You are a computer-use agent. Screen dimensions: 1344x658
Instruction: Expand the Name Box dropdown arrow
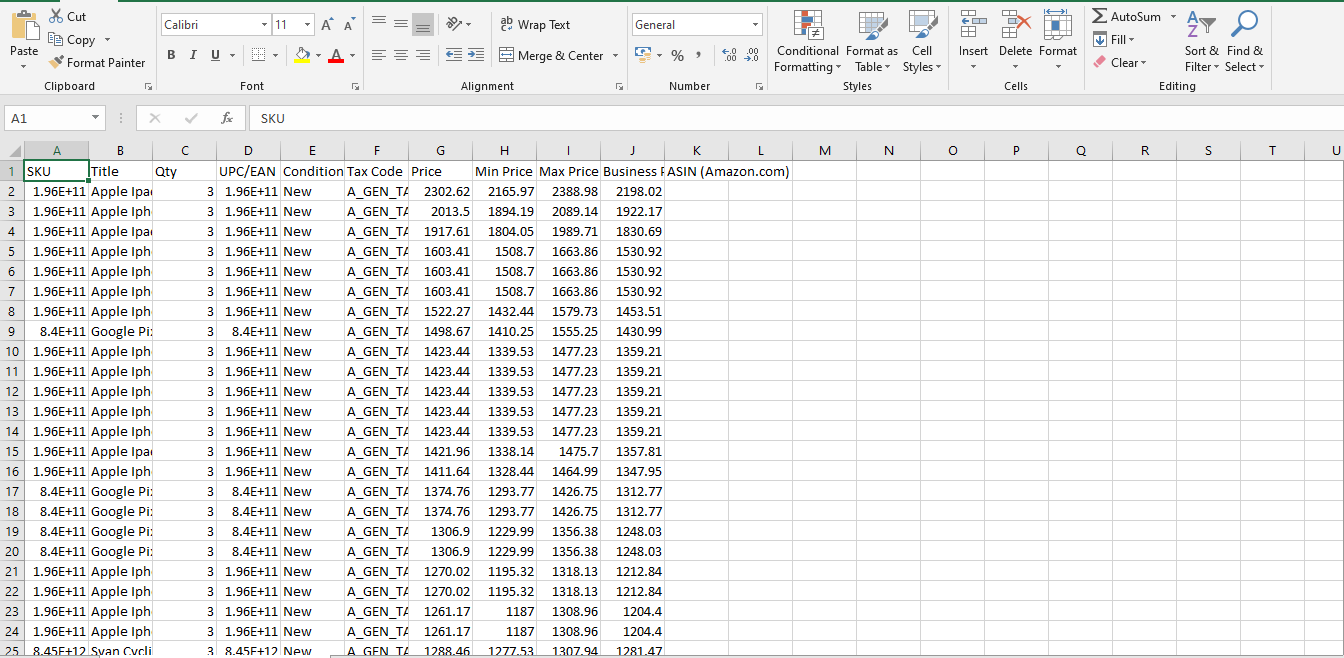pyautogui.click(x=96, y=118)
